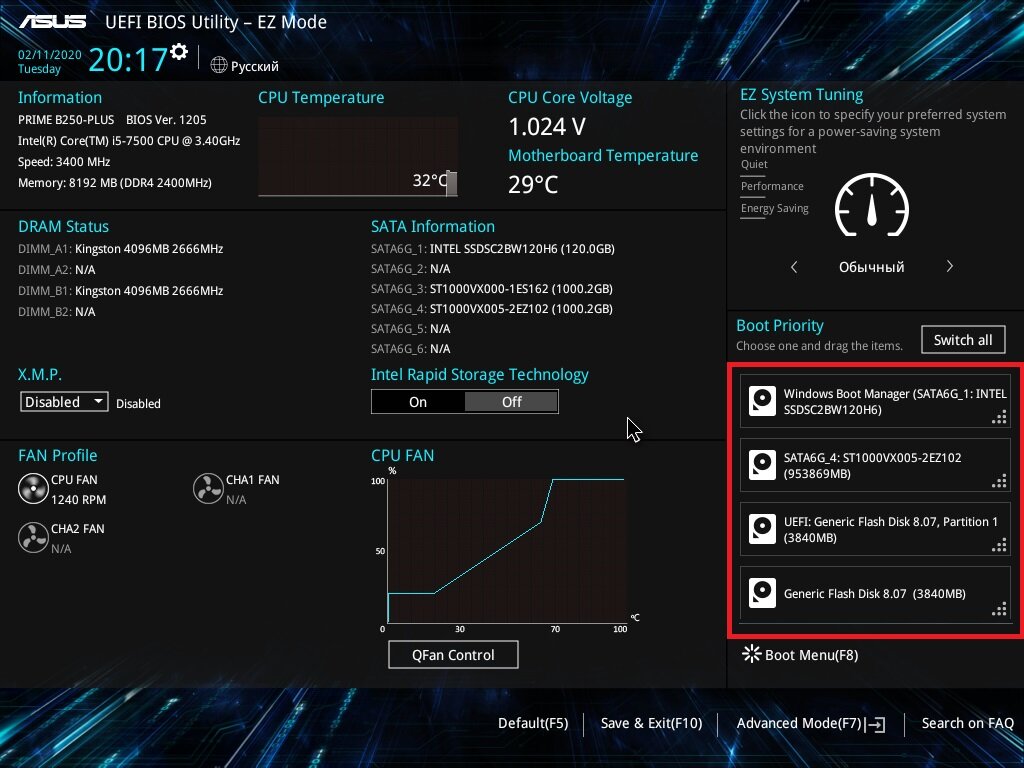Click the SATA6G_2: N/A row
The height and width of the screenshot is (768, 1024).
click(x=410, y=268)
